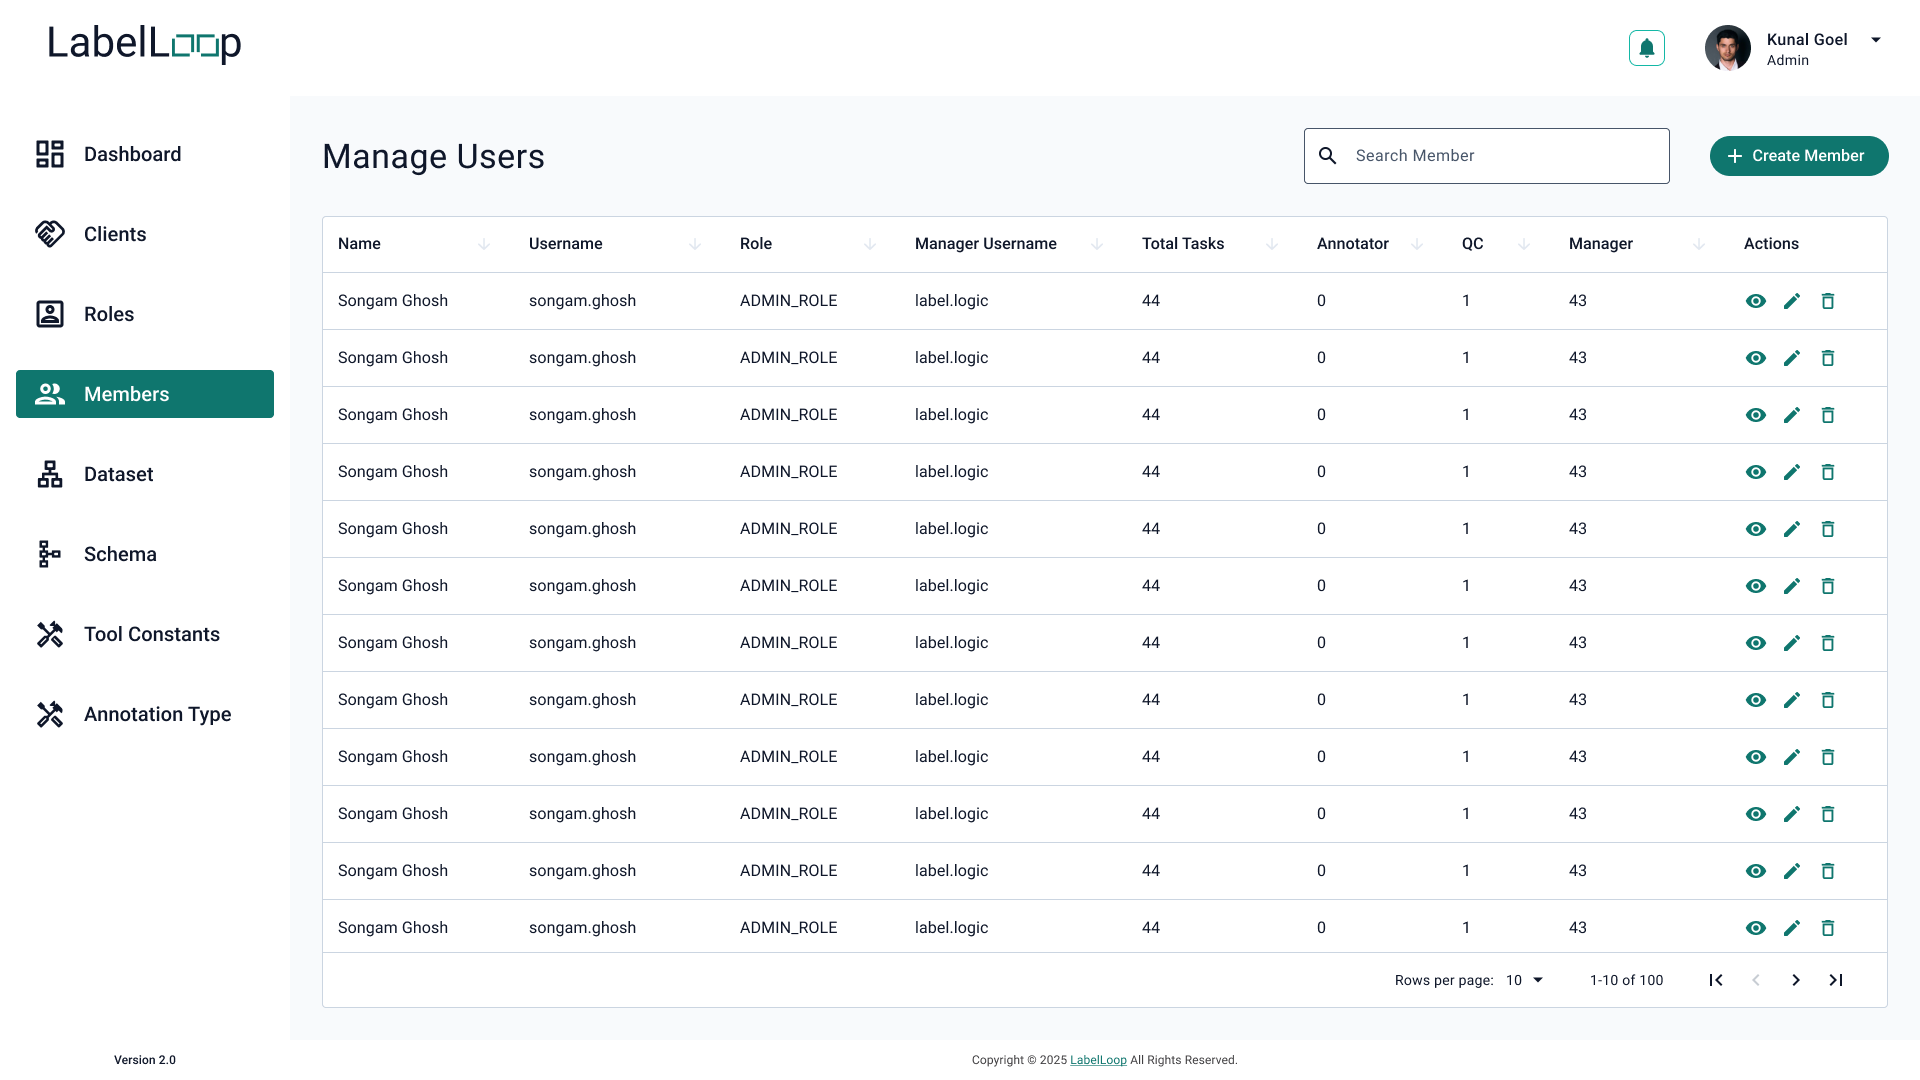Image resolution: width=1920 pixels, height=1080 pixels.
Task: Expand the Kunal Goel account menu arrow
Action: pyautogui.click(x=1876, y=40)
